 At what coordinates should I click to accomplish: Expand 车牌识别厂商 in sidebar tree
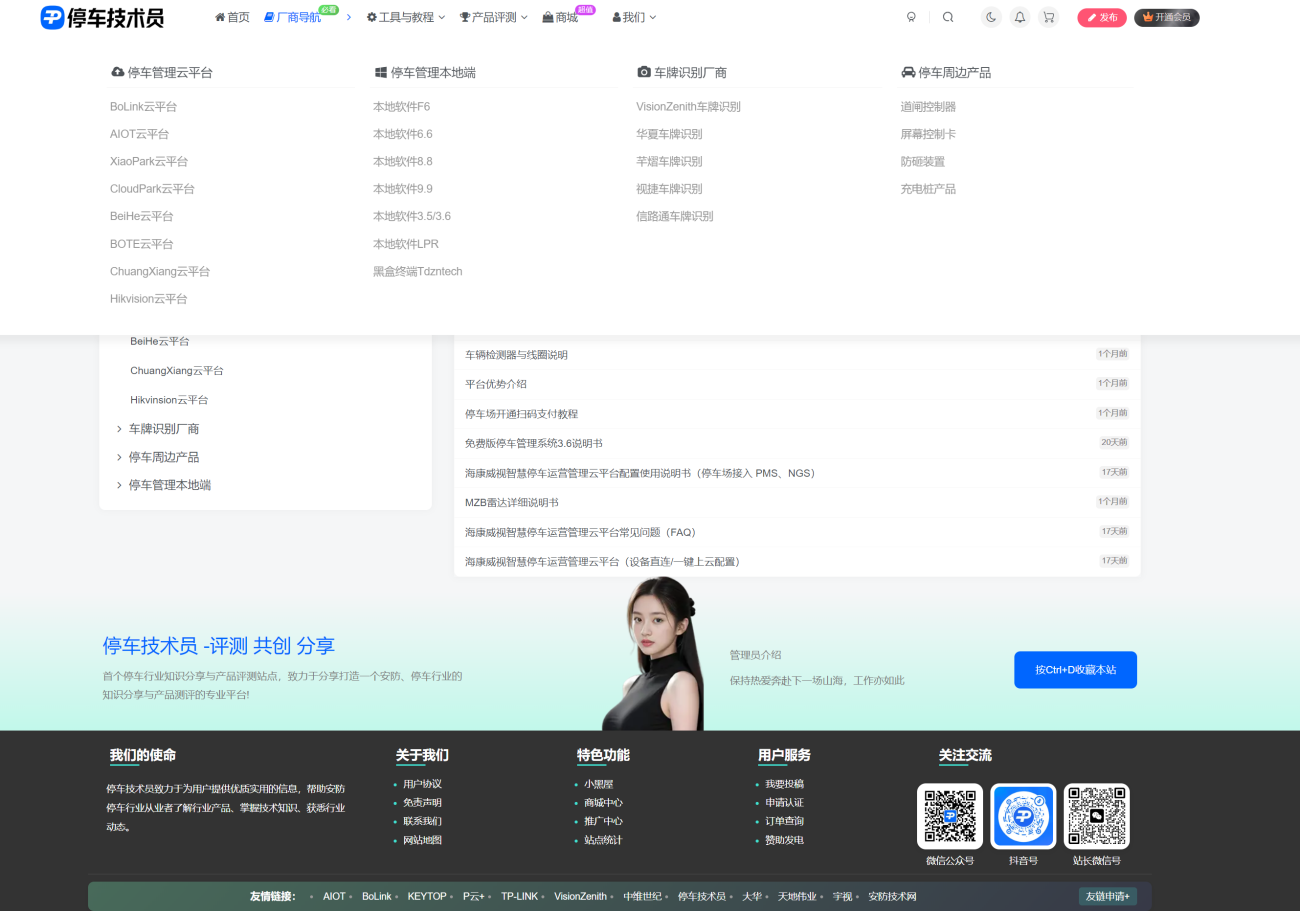(x=163, y=429)
